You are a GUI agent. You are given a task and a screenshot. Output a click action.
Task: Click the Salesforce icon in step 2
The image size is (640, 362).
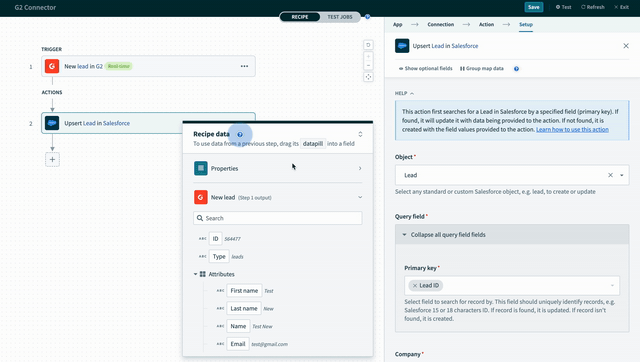52,123
